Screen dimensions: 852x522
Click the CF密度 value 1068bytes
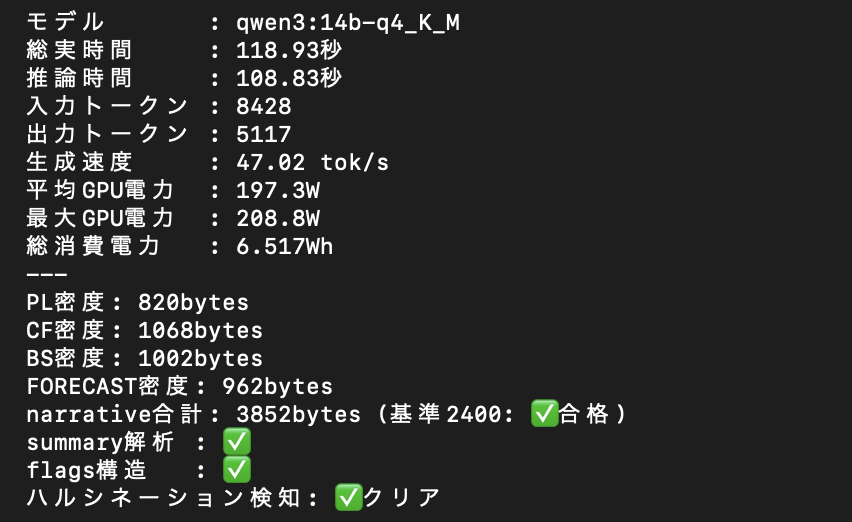pos(201,330)
